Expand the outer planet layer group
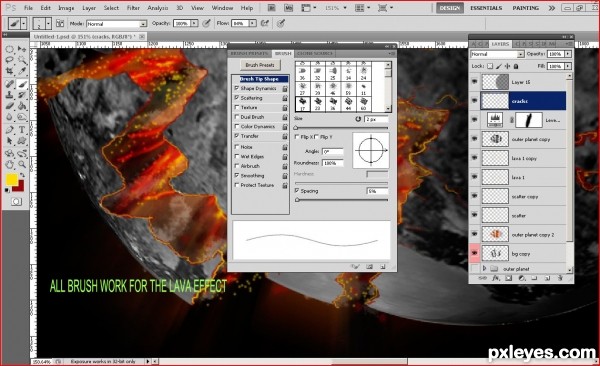 click(x=484, y=268)
